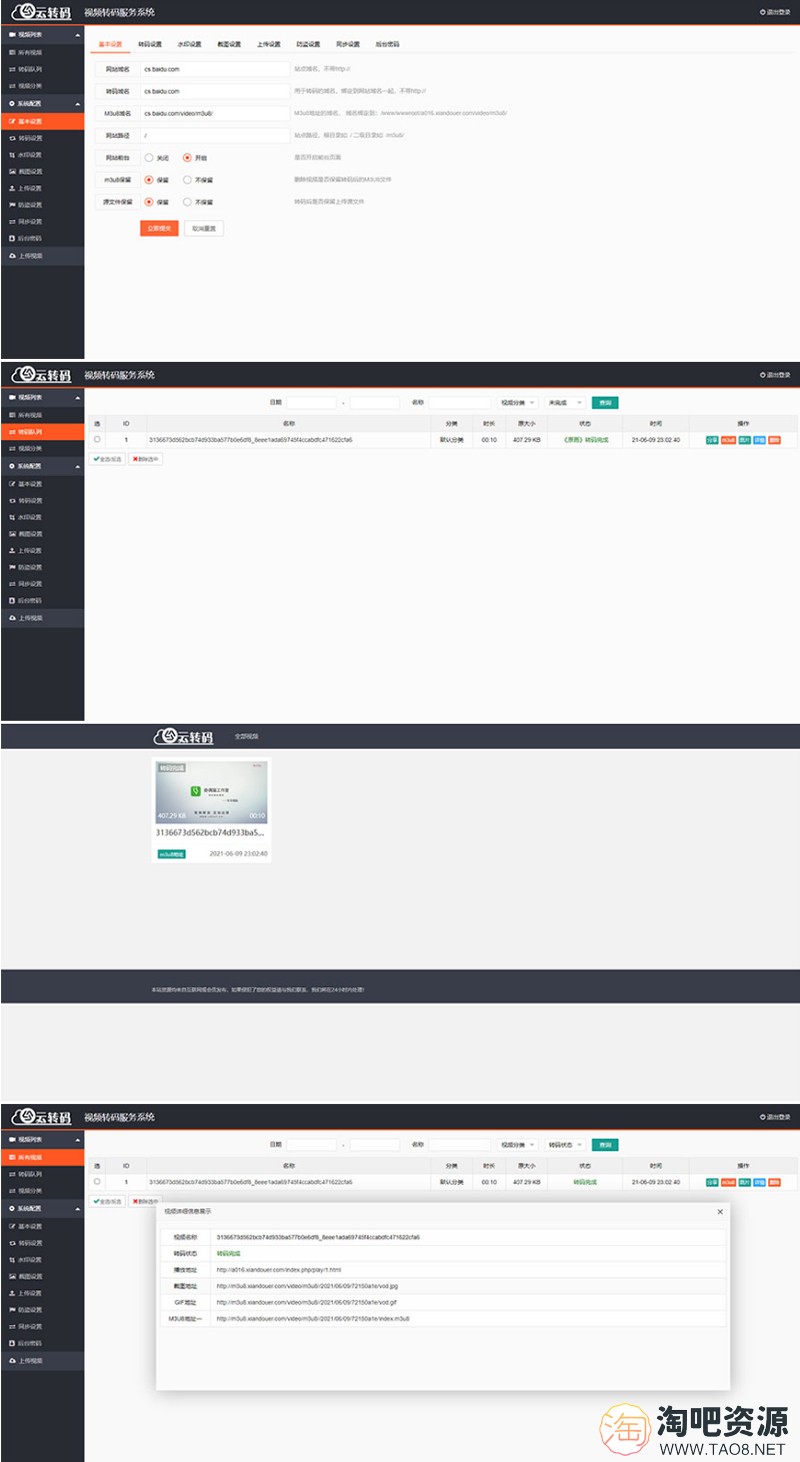Image resolution: width=800 pixels, height=1462 pixels.
Task: Click highlighted 转码队列 sidebar icon on queue page
Action: (12, 431)
